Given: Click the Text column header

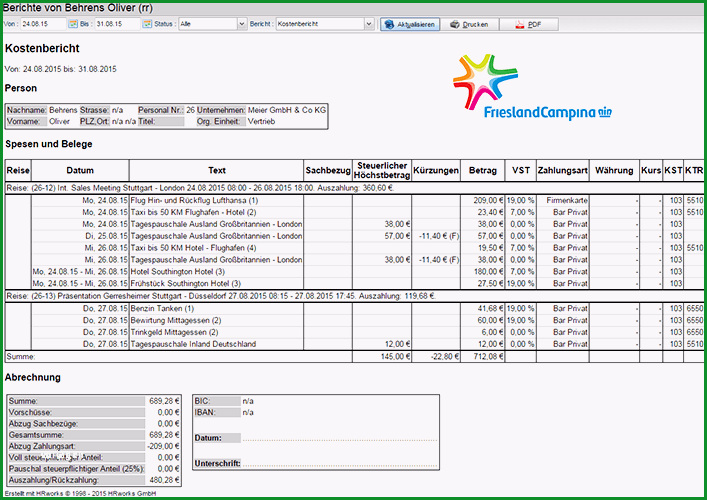Looking at the screenshot, I should [x=216, y=170].
